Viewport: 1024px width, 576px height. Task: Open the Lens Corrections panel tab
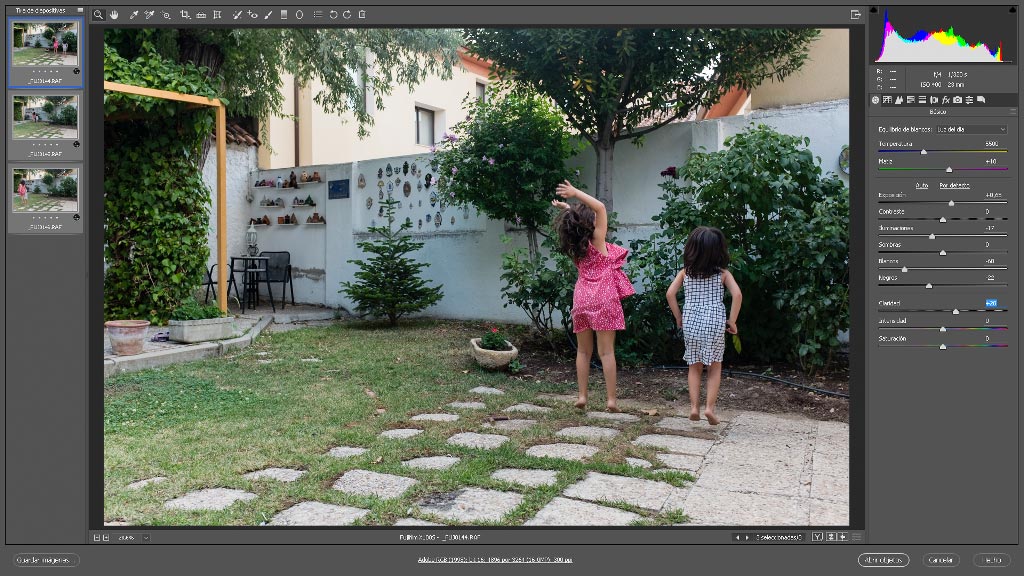pos(934,100)
